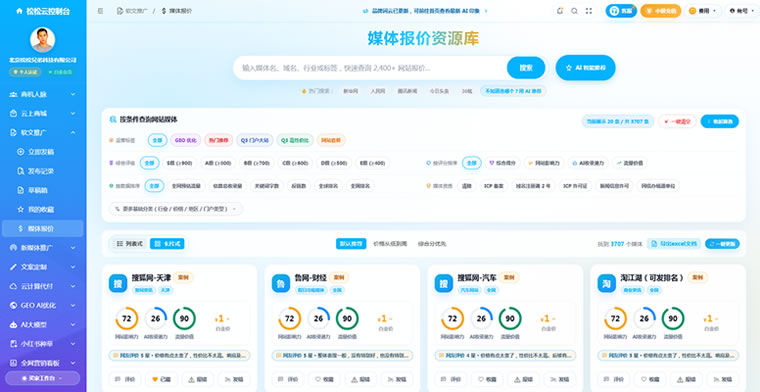Click the 鲁 logo on the 鲁网-财经 card

coord(281,283)
